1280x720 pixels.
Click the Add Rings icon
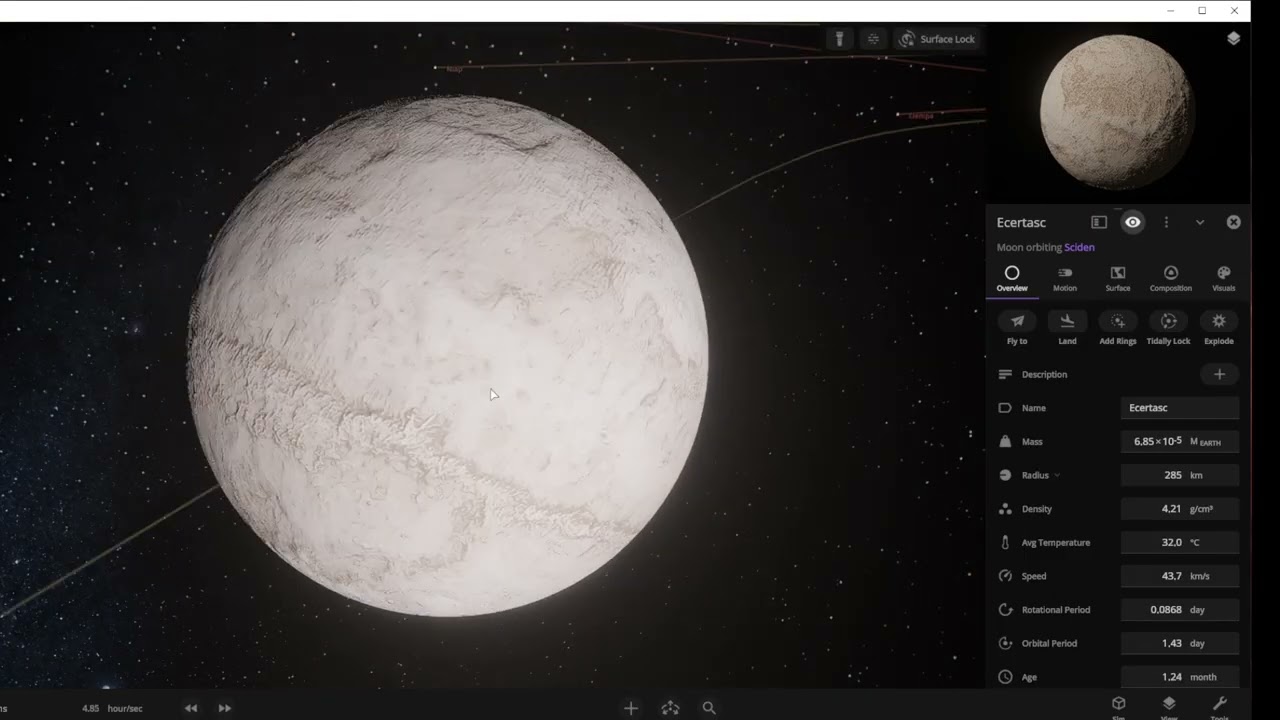coord(1118,321)
